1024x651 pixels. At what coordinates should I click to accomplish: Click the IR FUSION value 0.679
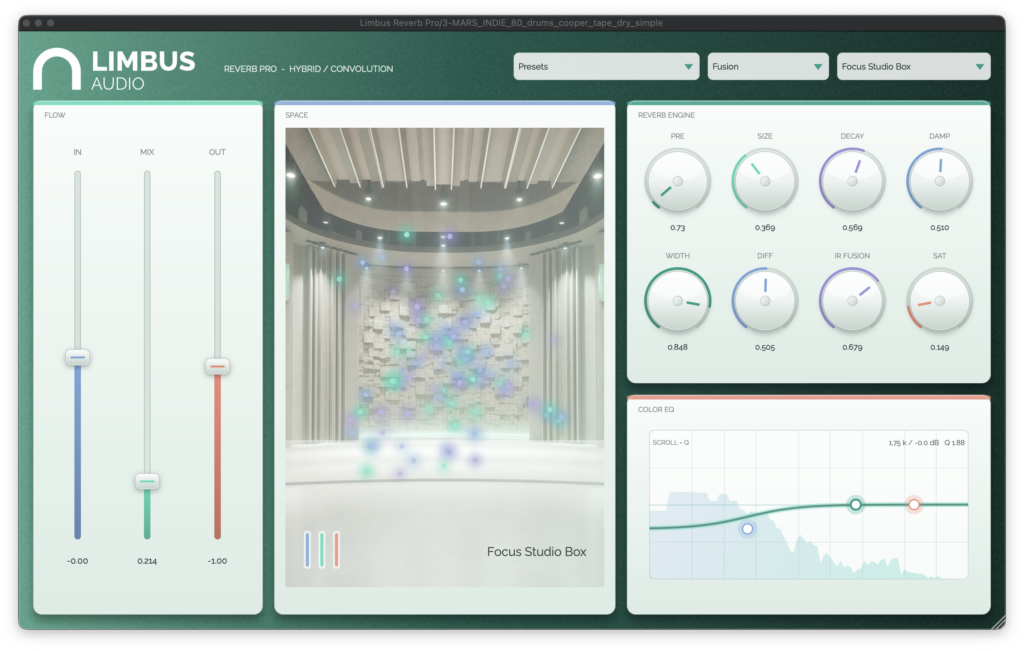point(852,347)
